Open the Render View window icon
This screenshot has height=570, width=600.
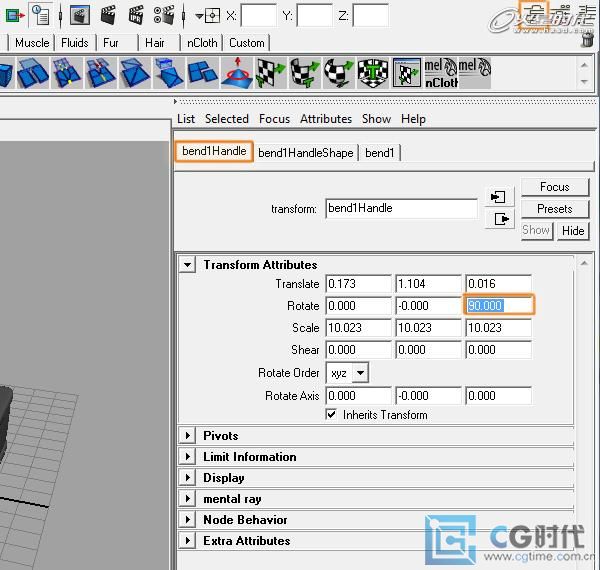click(x=80, y=16)
